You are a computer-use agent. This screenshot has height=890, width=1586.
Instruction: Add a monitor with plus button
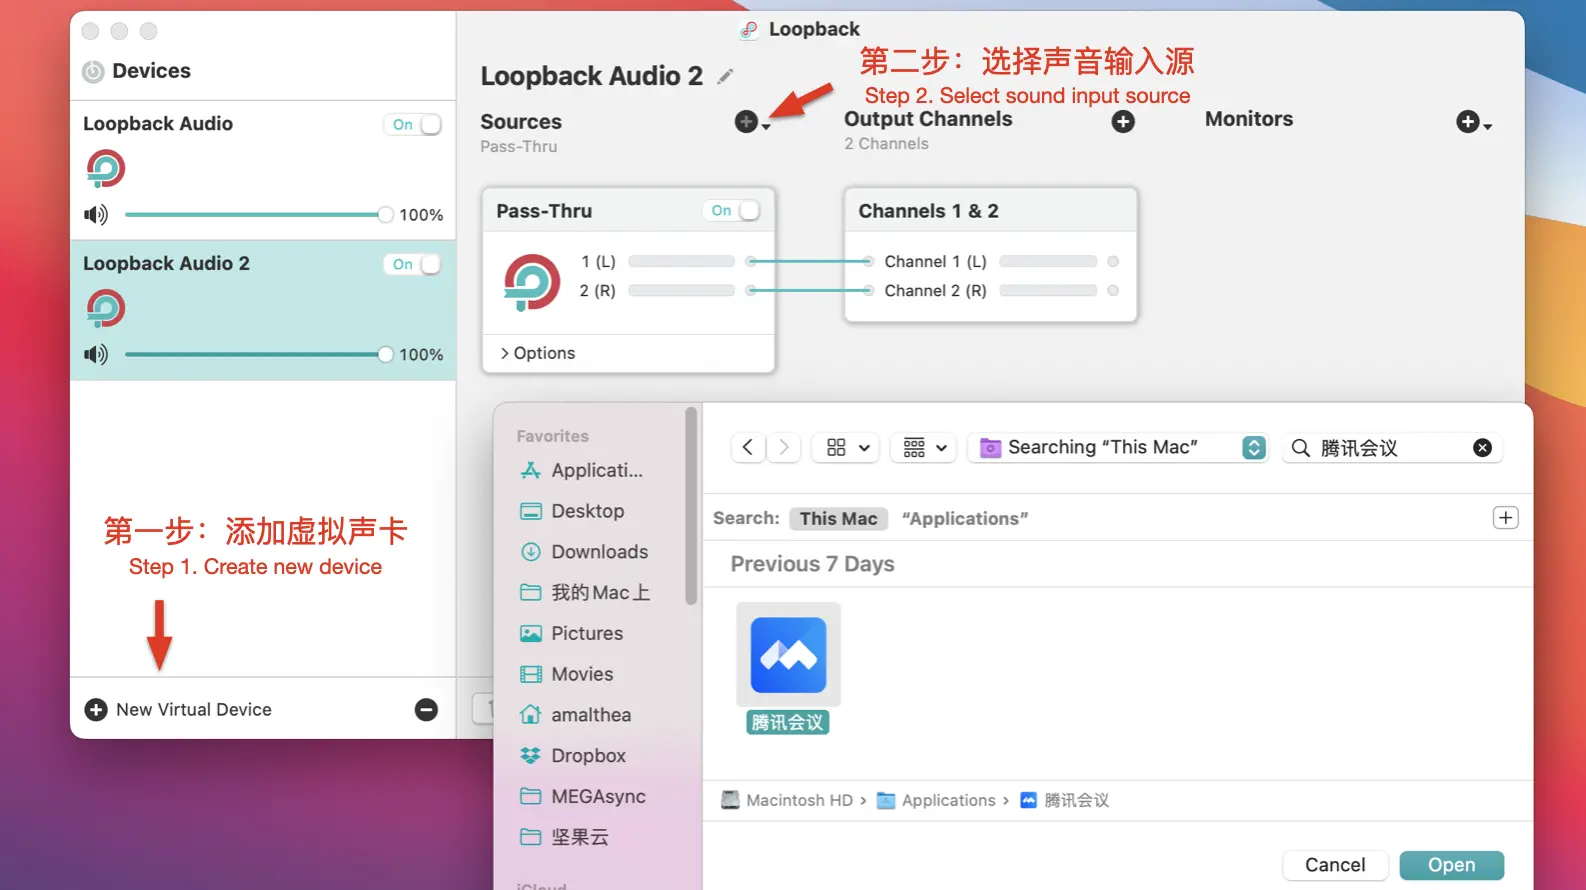coord(1467,122)
